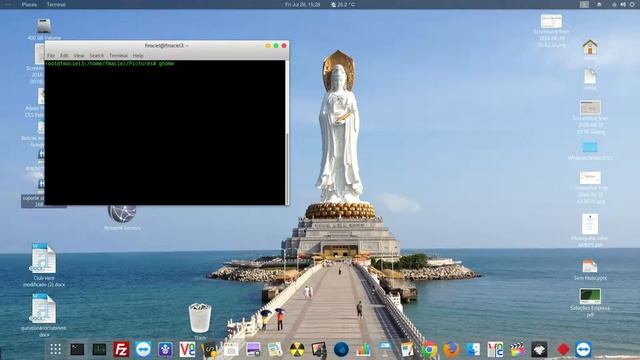Open the Edit menu in the terminal
The width and height of the screenshot is (640, 360).
[x=64, y=56]
